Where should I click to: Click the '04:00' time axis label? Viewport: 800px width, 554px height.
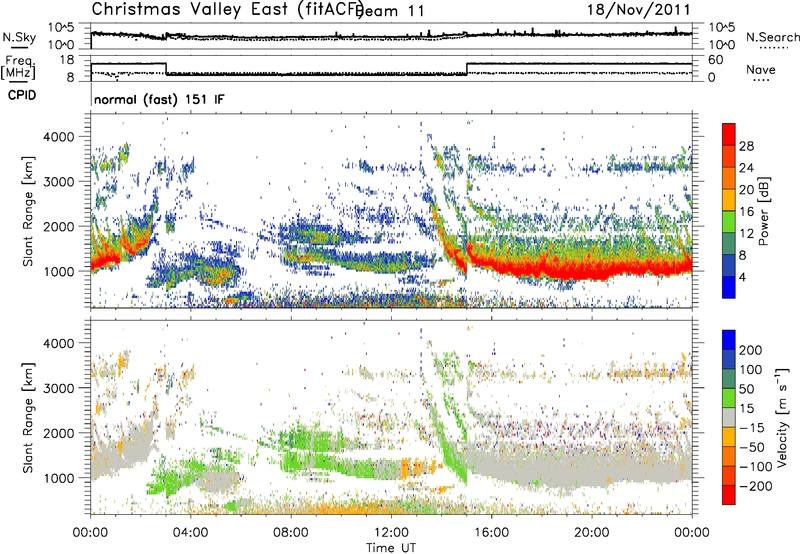coord(190,533)
